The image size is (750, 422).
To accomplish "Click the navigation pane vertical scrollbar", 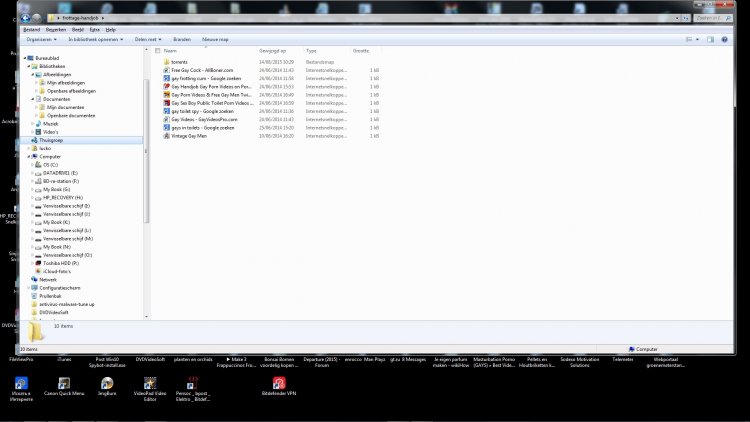I will (x=146, y=182).
